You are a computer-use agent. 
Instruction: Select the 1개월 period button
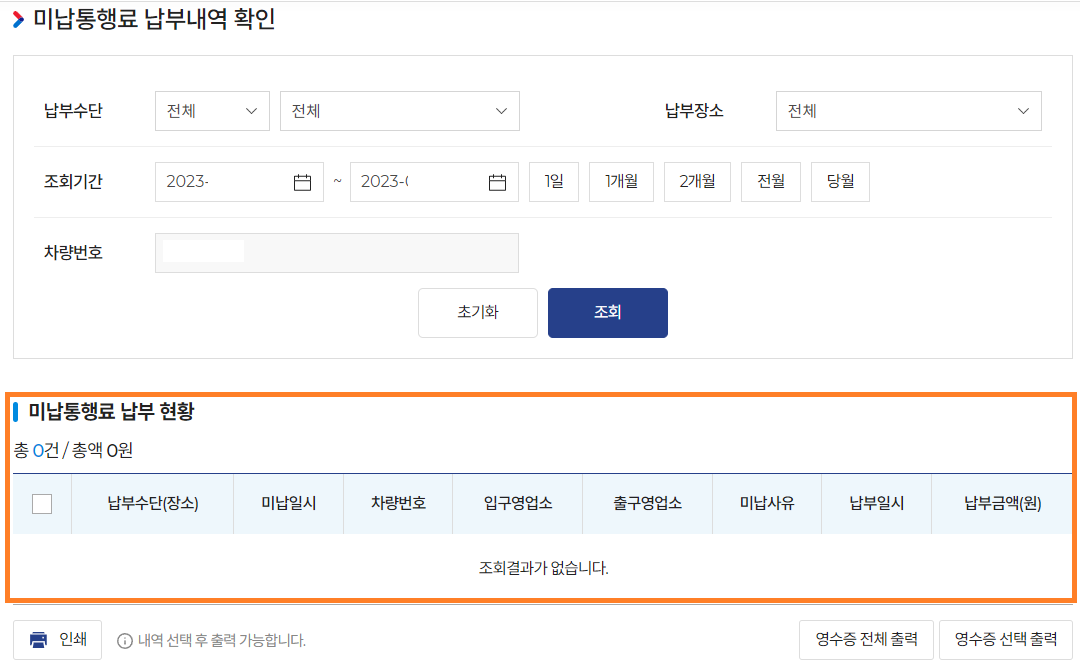point(620,181)
